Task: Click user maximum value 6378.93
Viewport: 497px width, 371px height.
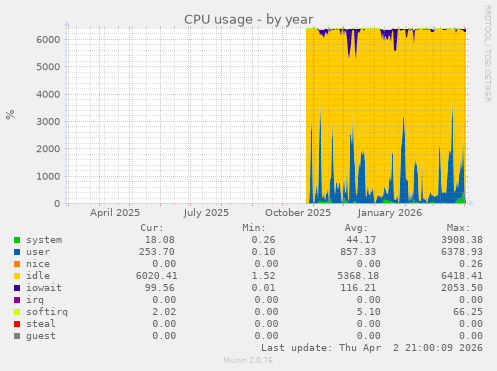Action: (462, 252)
